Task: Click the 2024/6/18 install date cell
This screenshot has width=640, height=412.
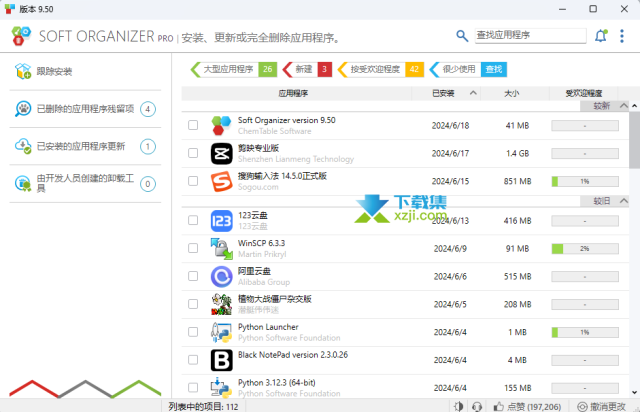Action: 450,126
